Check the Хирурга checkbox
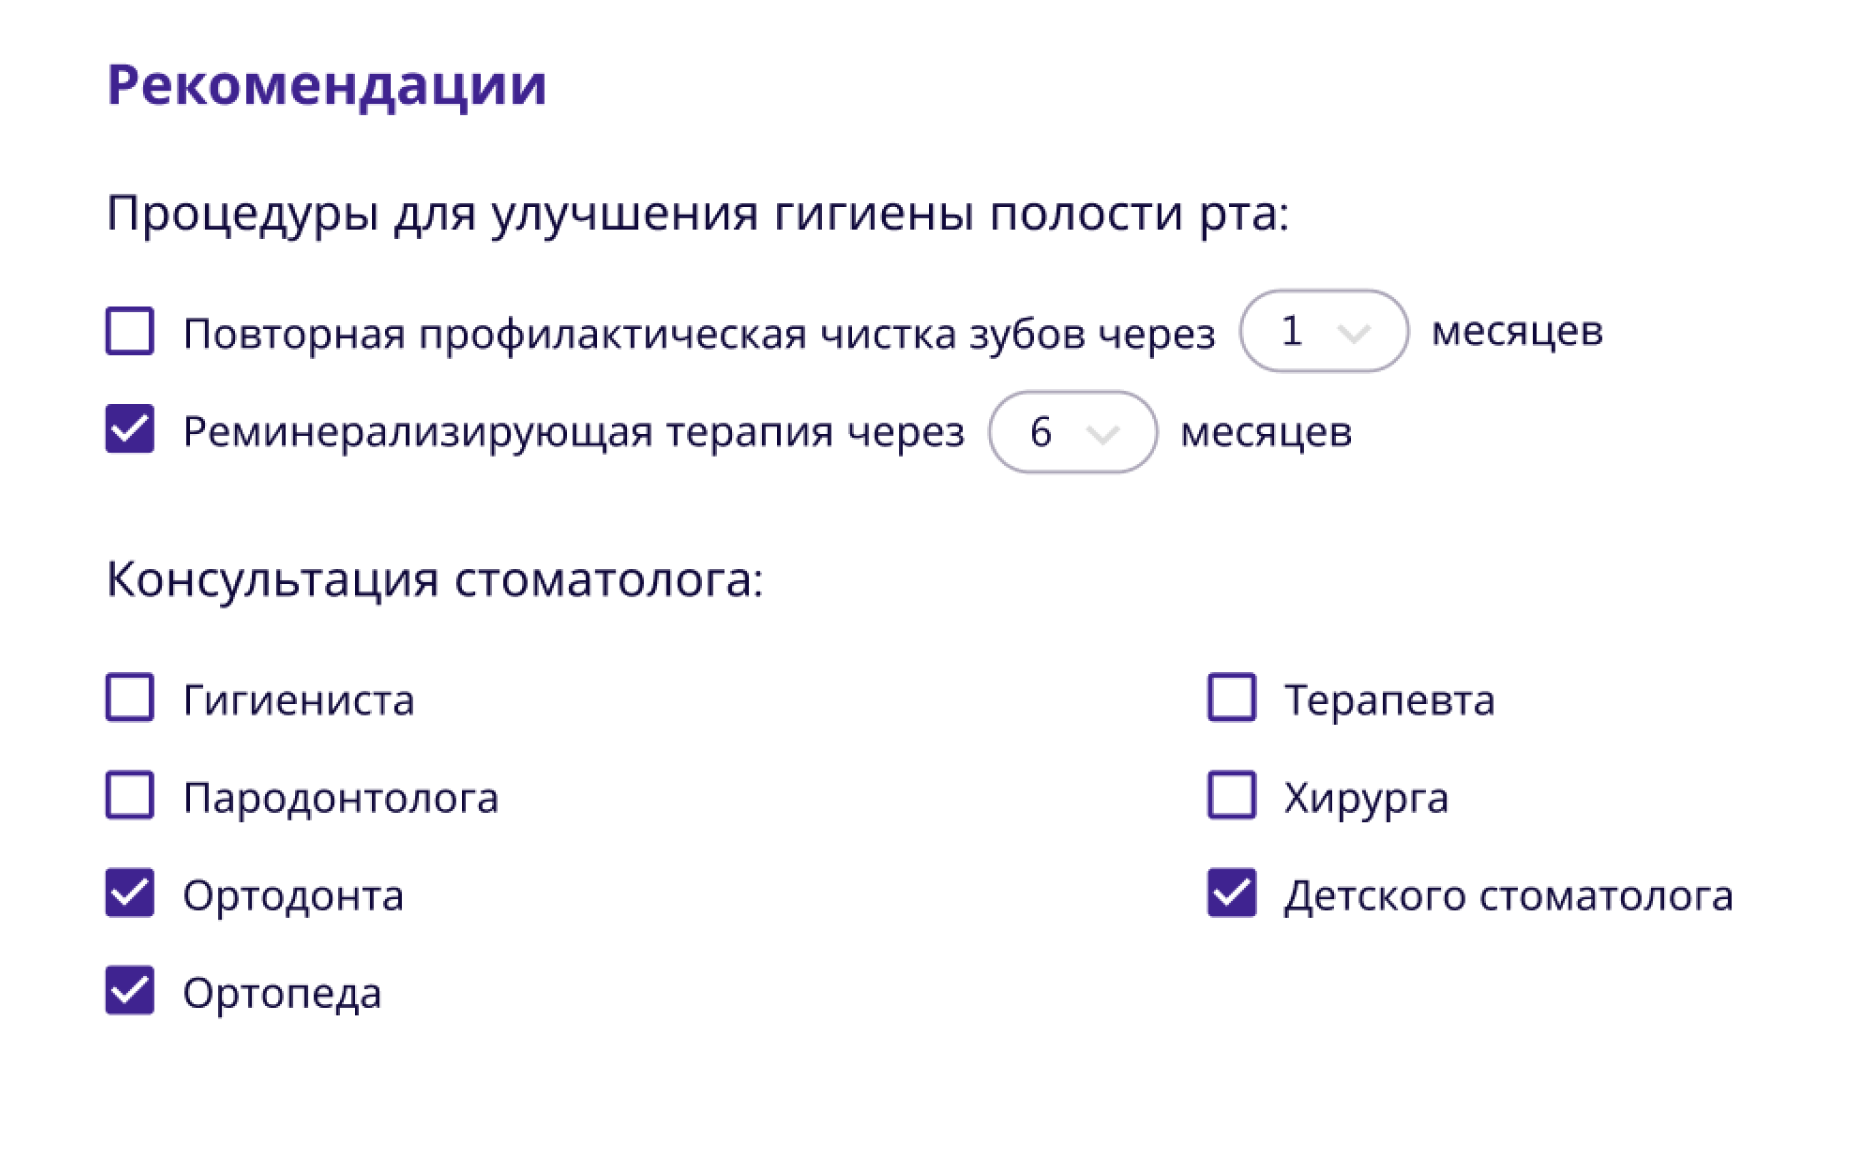This screenshot has height=1151, width=1856. point(1232,796)
